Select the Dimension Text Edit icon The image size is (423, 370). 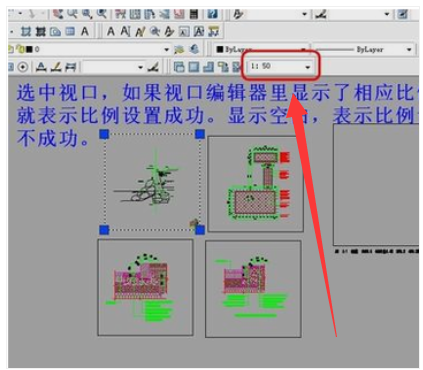(x=56, y=67)
